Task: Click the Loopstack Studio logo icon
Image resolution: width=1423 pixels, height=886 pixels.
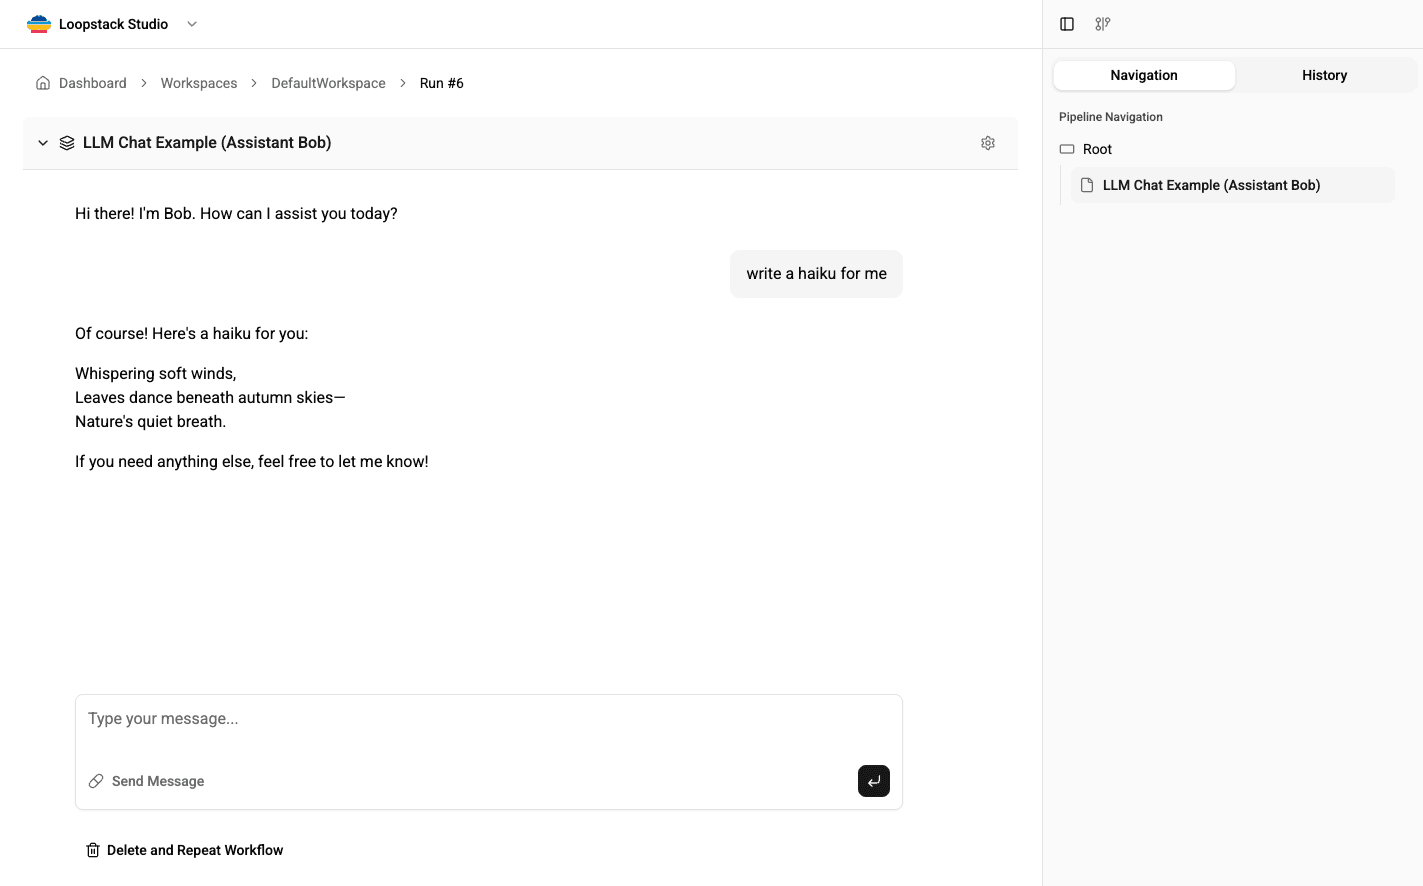Action: tap(39, 23)
